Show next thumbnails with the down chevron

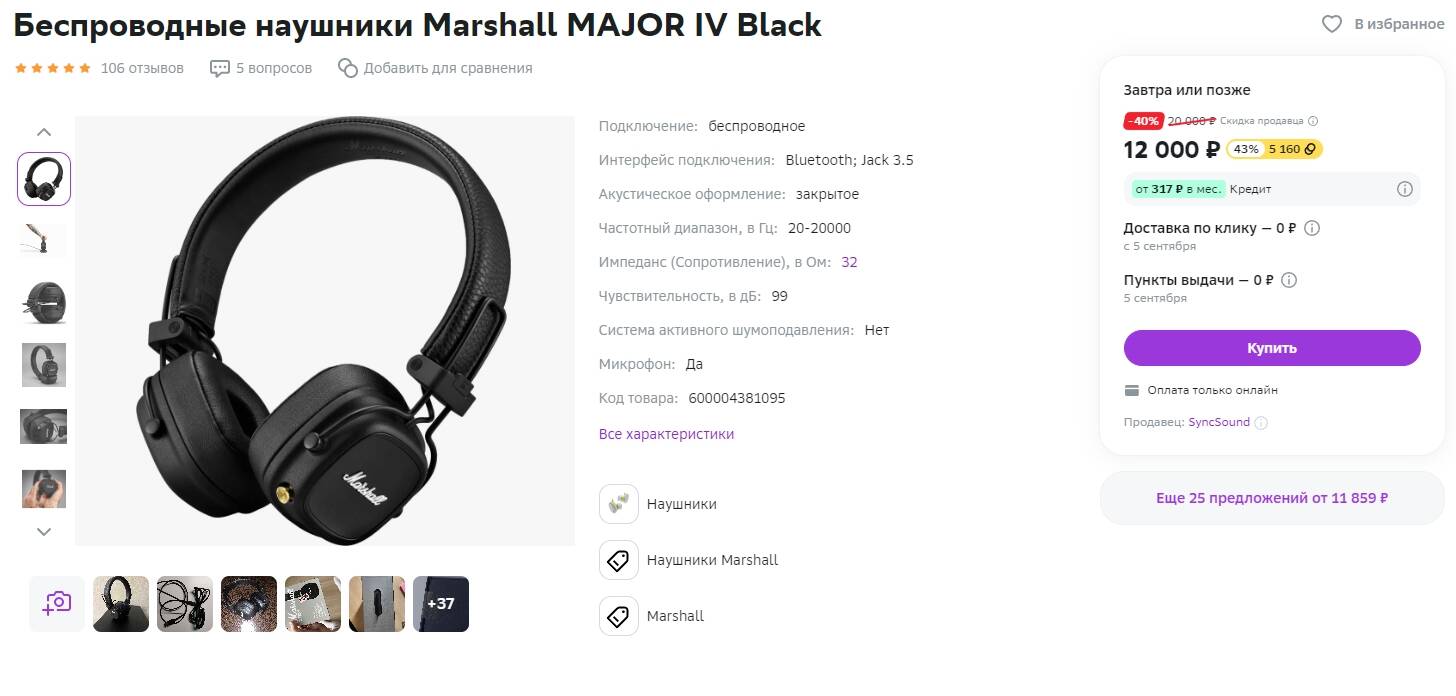tap(44, 532)
